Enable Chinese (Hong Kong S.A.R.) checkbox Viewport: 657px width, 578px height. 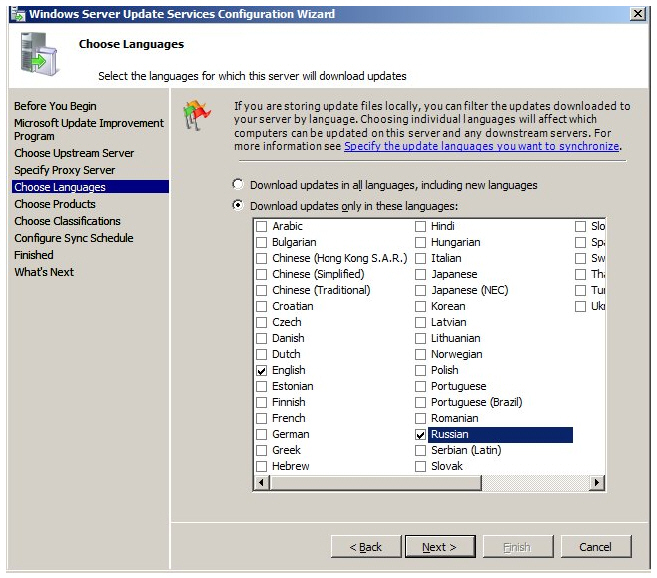[261, 258]
